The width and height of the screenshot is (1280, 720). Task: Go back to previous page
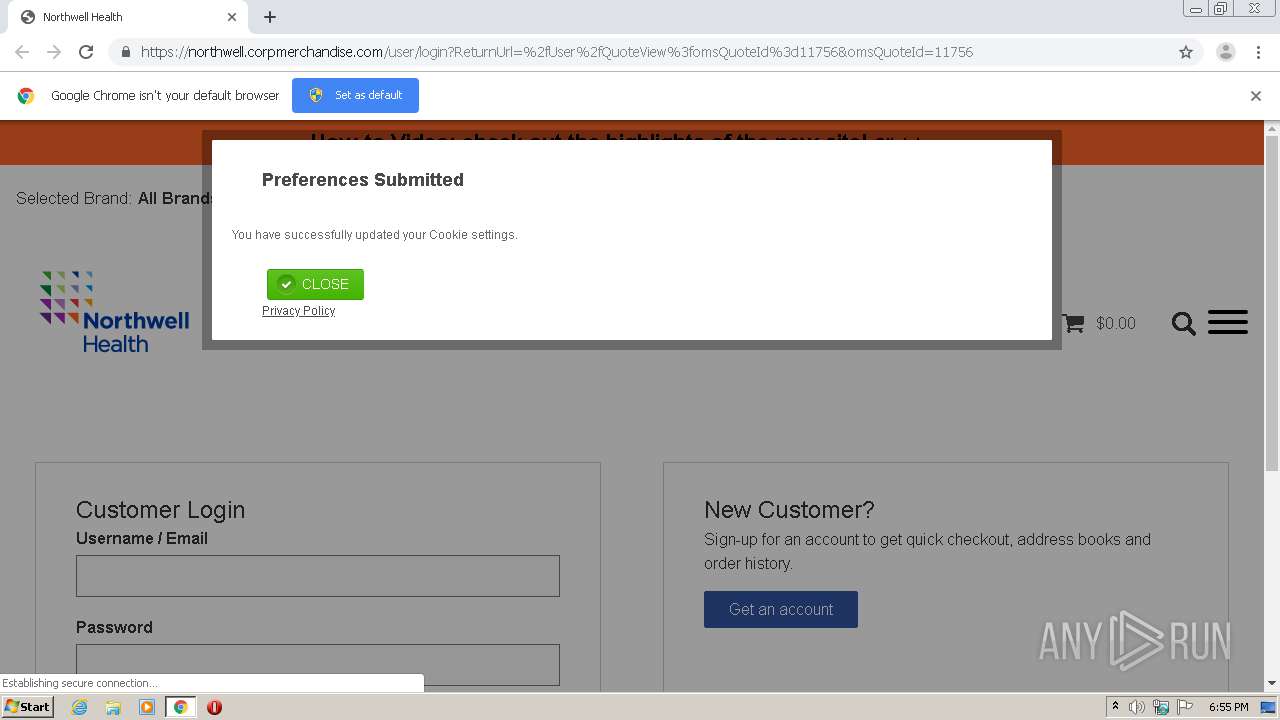click(x=22, y=52)
